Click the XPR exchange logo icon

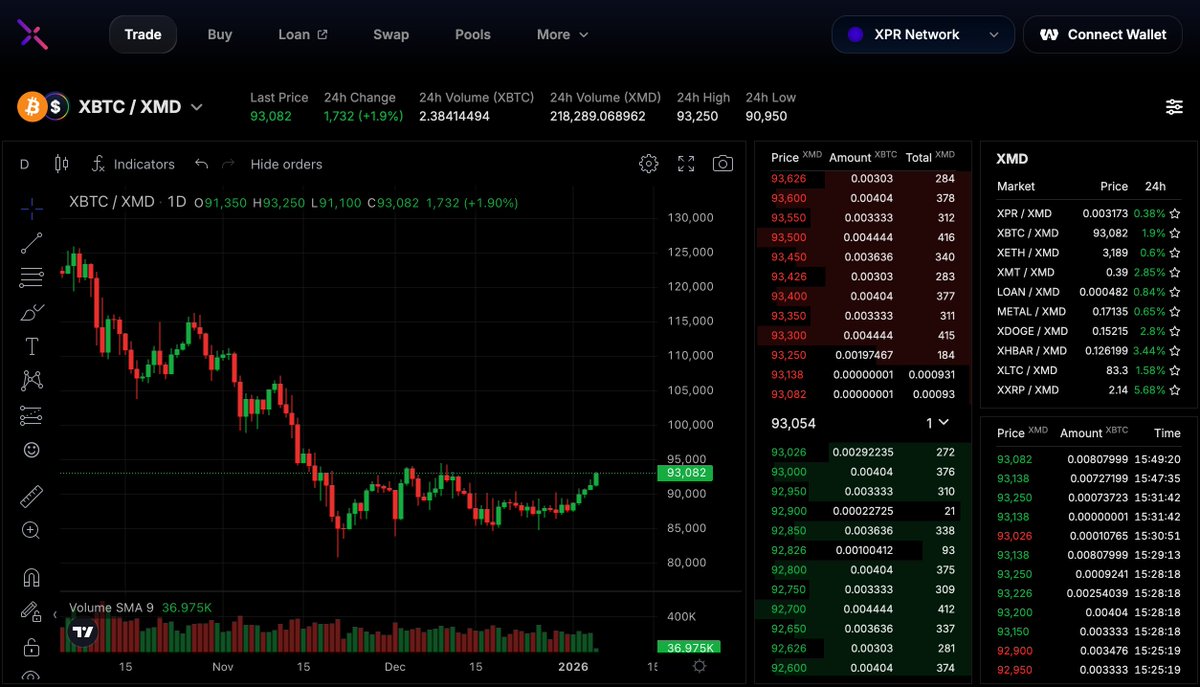point(32,35)
